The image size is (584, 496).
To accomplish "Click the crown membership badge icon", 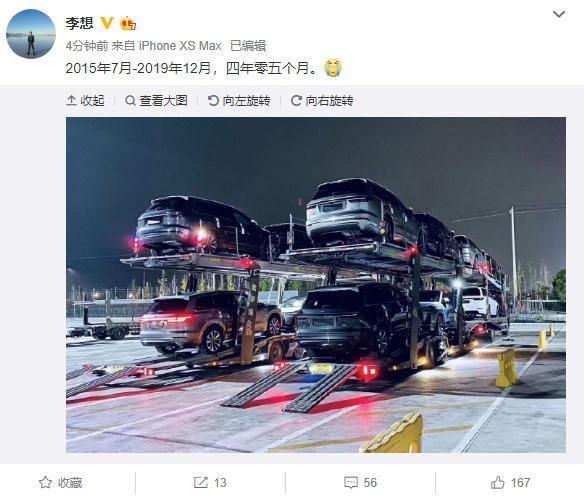I will click(128, 23).
